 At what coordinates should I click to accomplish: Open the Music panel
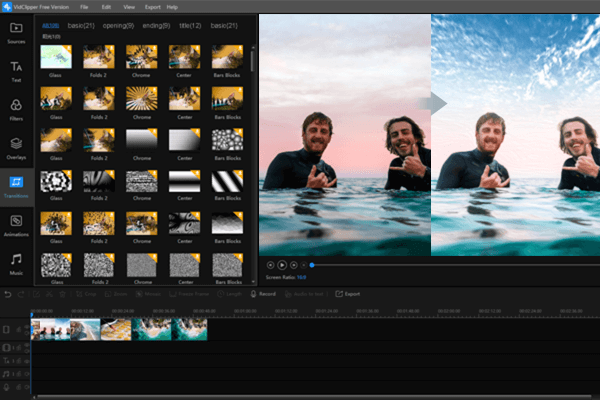click(16, 262)
